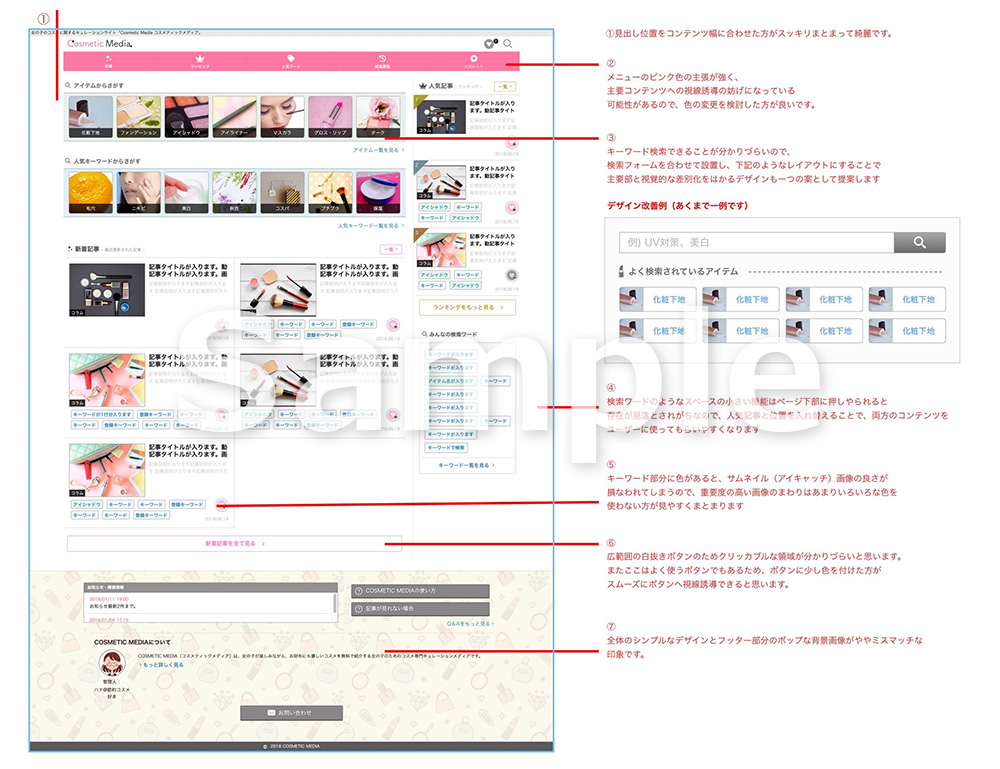Click 一覧 button beside 新着記事 heading
Screen dimensions: 1000x769
pos(390,249)
